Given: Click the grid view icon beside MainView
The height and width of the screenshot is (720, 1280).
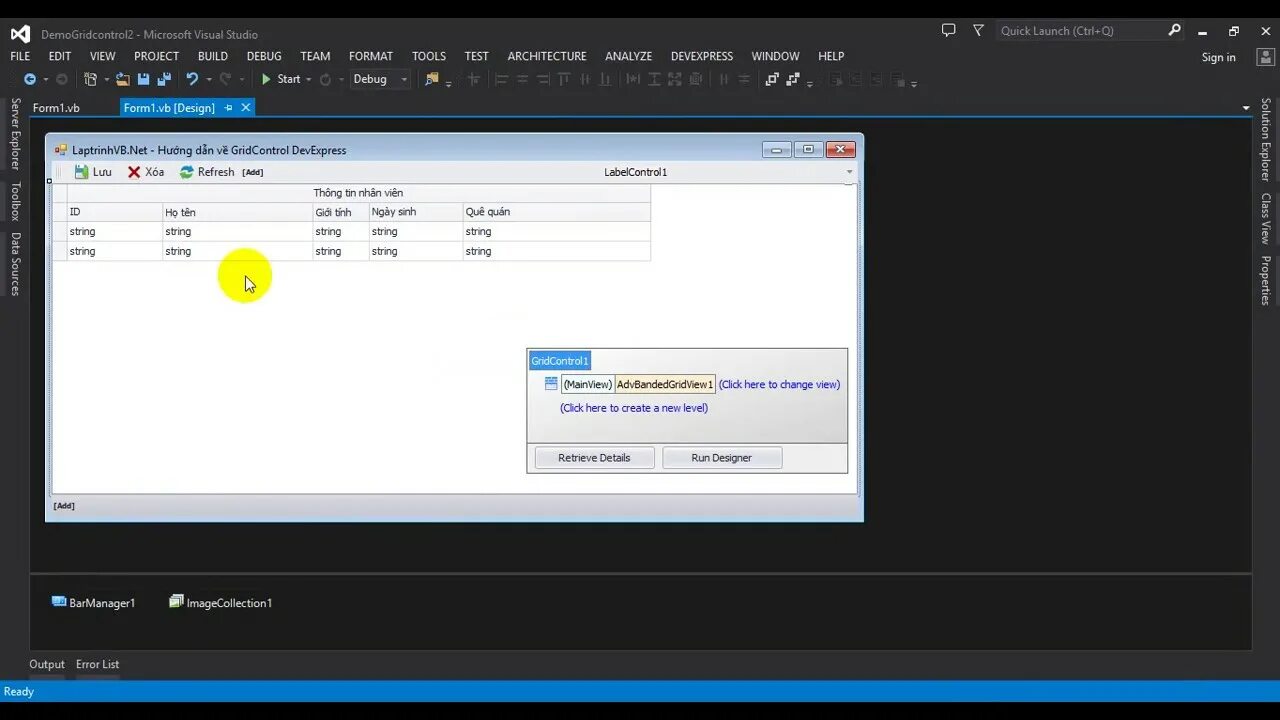Looking at the screenshot, I should (x=551, y=384).
